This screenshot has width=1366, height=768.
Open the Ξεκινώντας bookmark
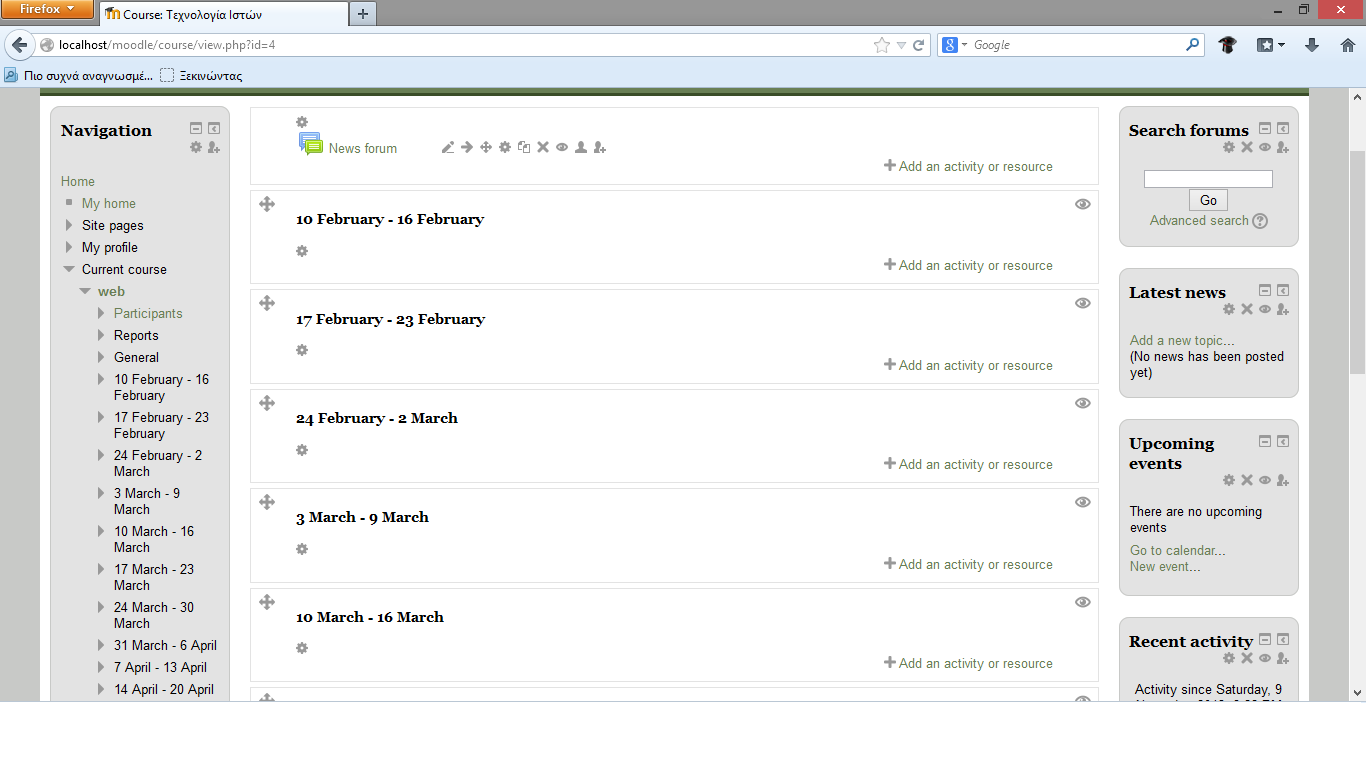[x=201, y=75]
